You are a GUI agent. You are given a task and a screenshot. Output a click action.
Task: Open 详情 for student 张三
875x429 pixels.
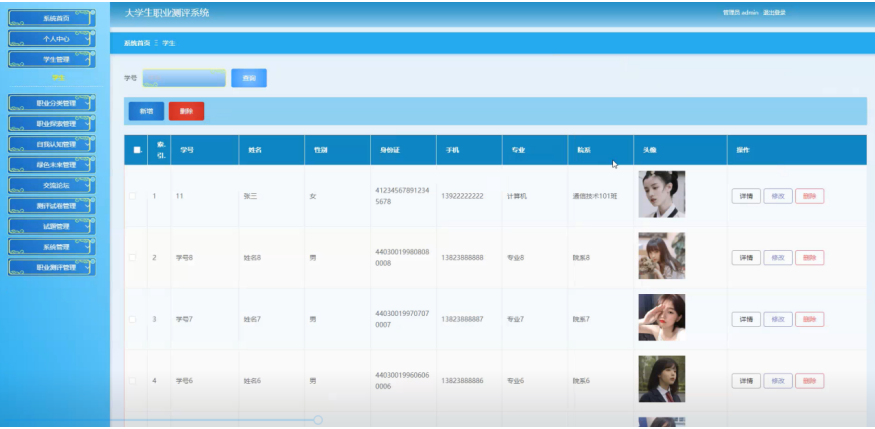coord(746,196)
